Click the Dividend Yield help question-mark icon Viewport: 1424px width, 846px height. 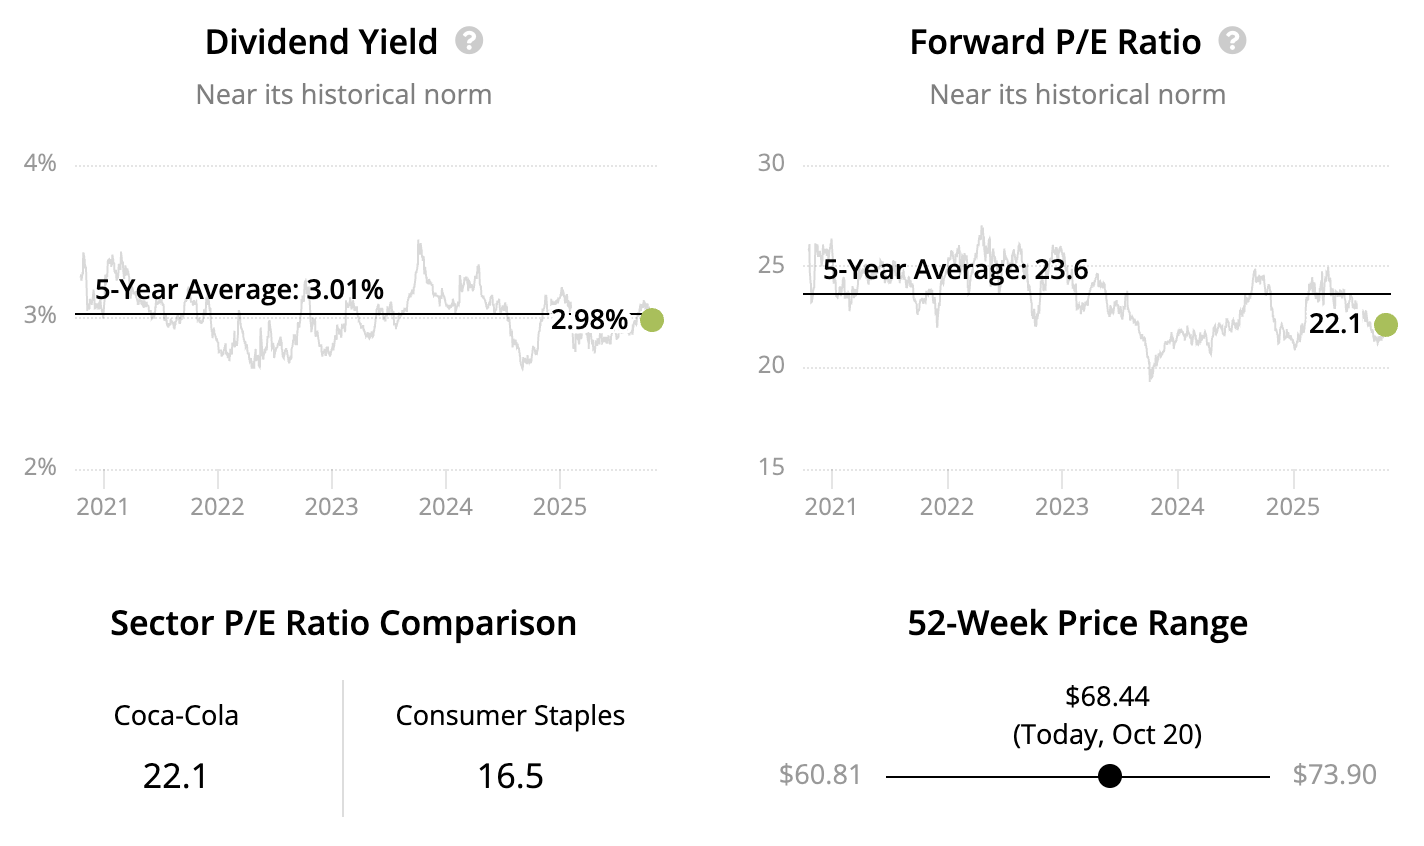pyautogui.click(x=469, y=41)
